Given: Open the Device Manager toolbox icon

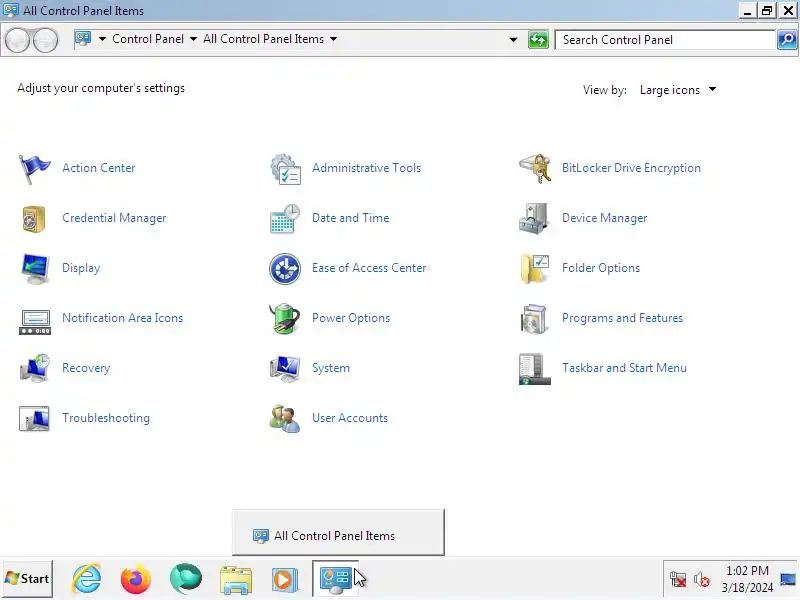Looking at the screenshot, I should point(534,218).
